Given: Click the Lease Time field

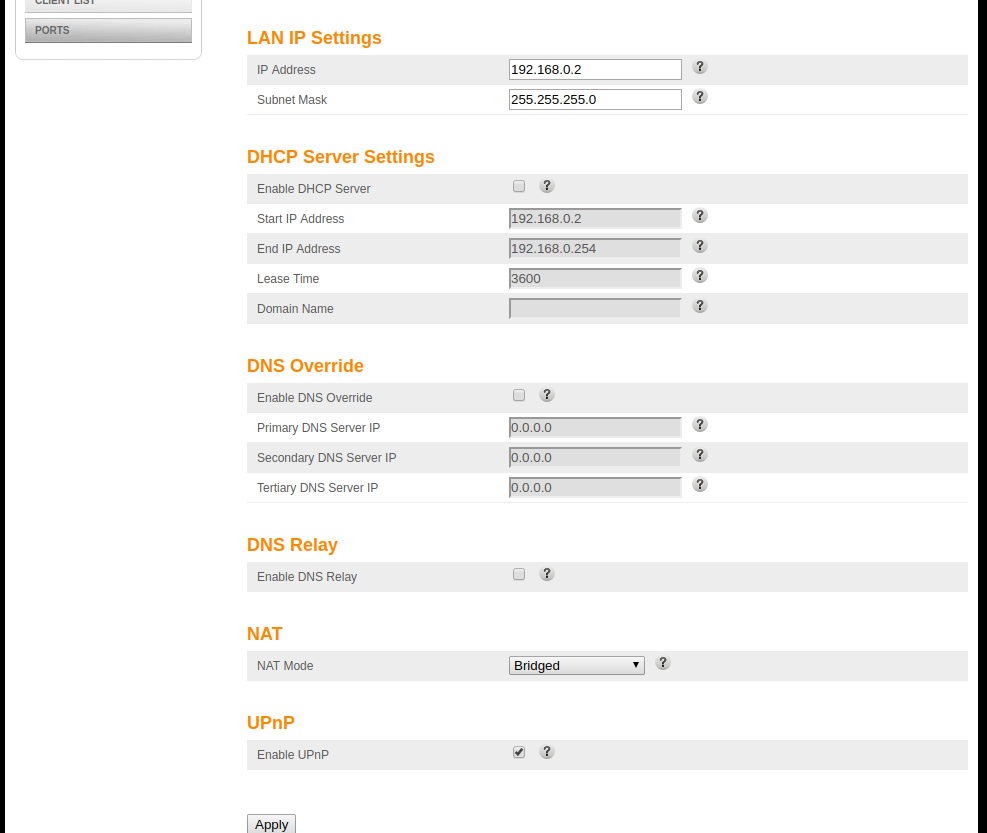Looking at the screenshot, I should point(595,278).
